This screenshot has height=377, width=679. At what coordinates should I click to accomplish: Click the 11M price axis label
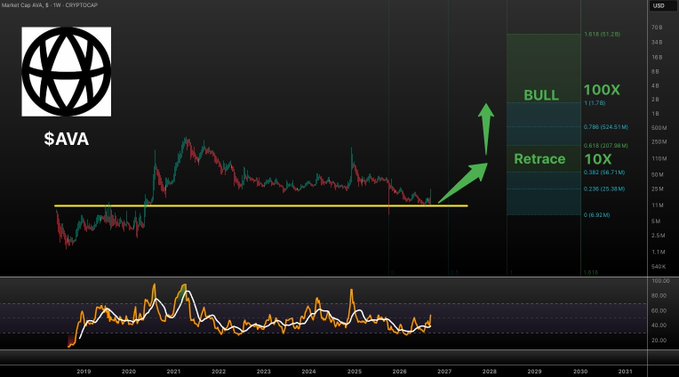[657, 206]
